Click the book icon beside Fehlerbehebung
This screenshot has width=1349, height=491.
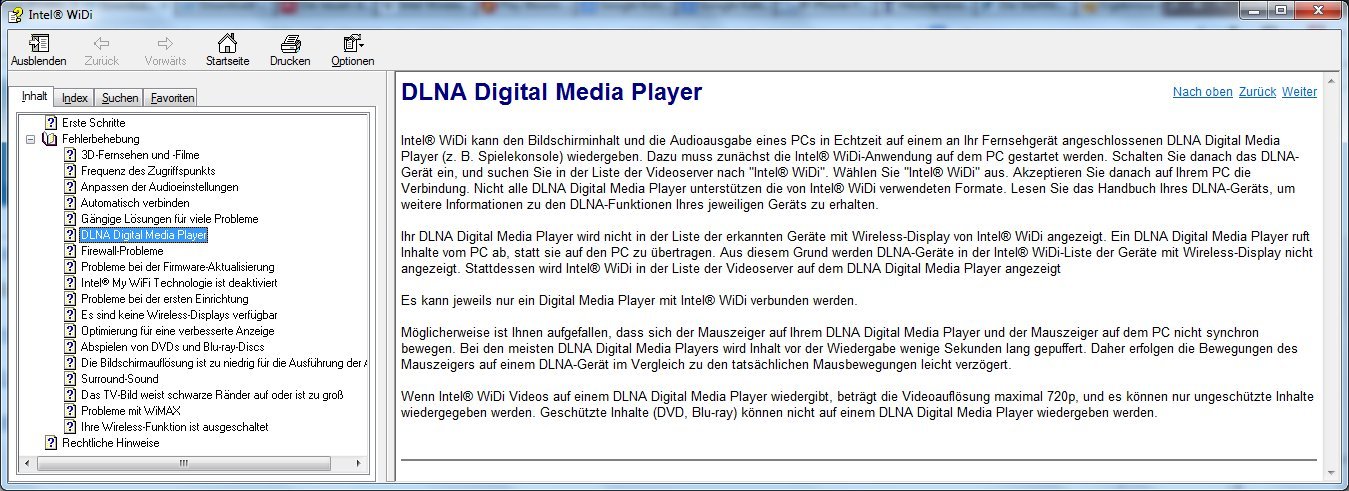point(50,139)
